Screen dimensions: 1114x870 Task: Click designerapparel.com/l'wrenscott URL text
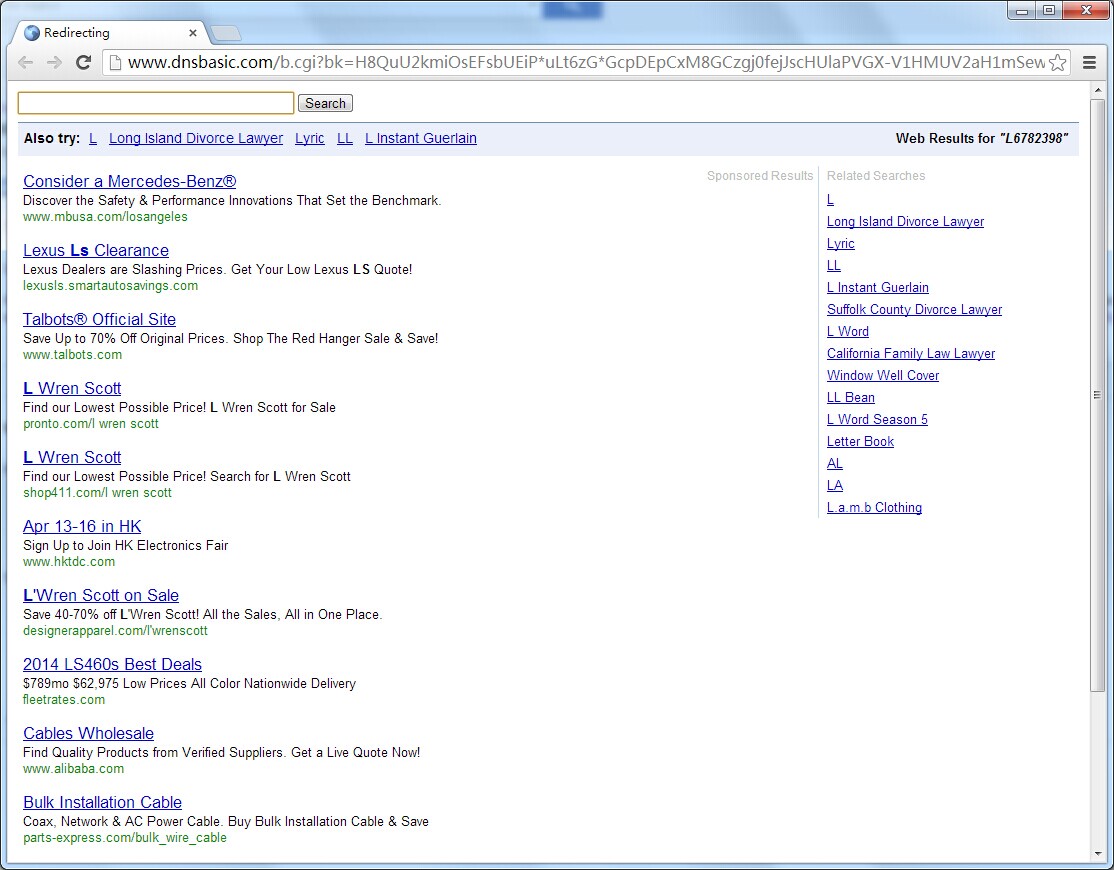click(x=115, y=630)
